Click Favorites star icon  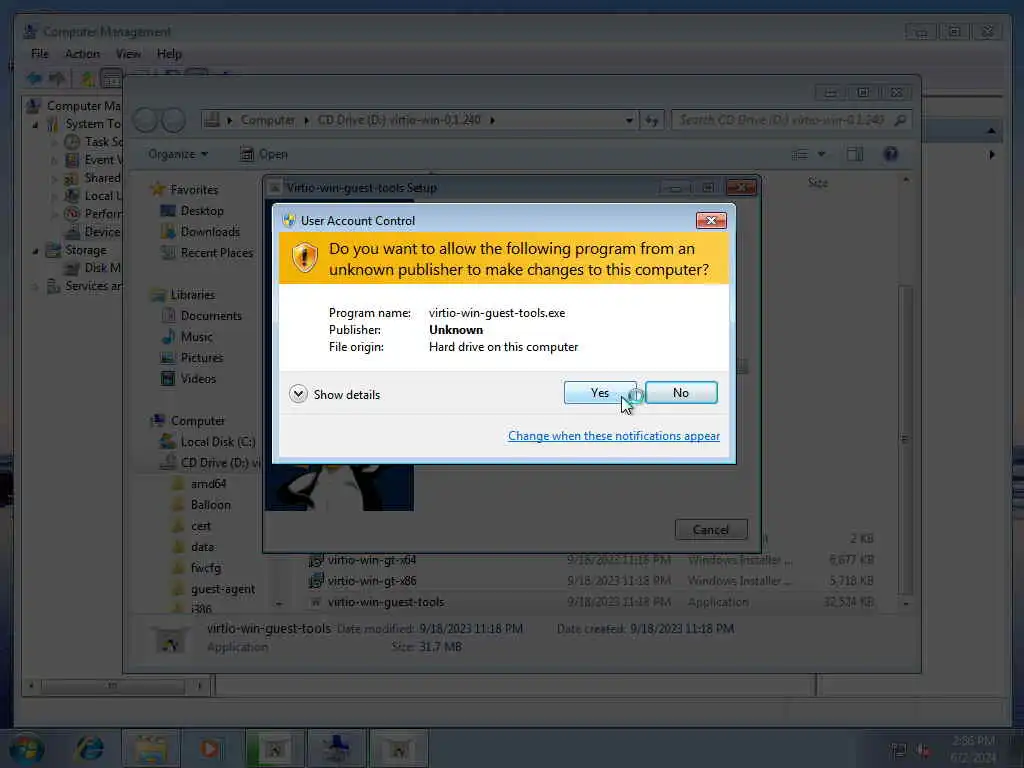(157, 189)
